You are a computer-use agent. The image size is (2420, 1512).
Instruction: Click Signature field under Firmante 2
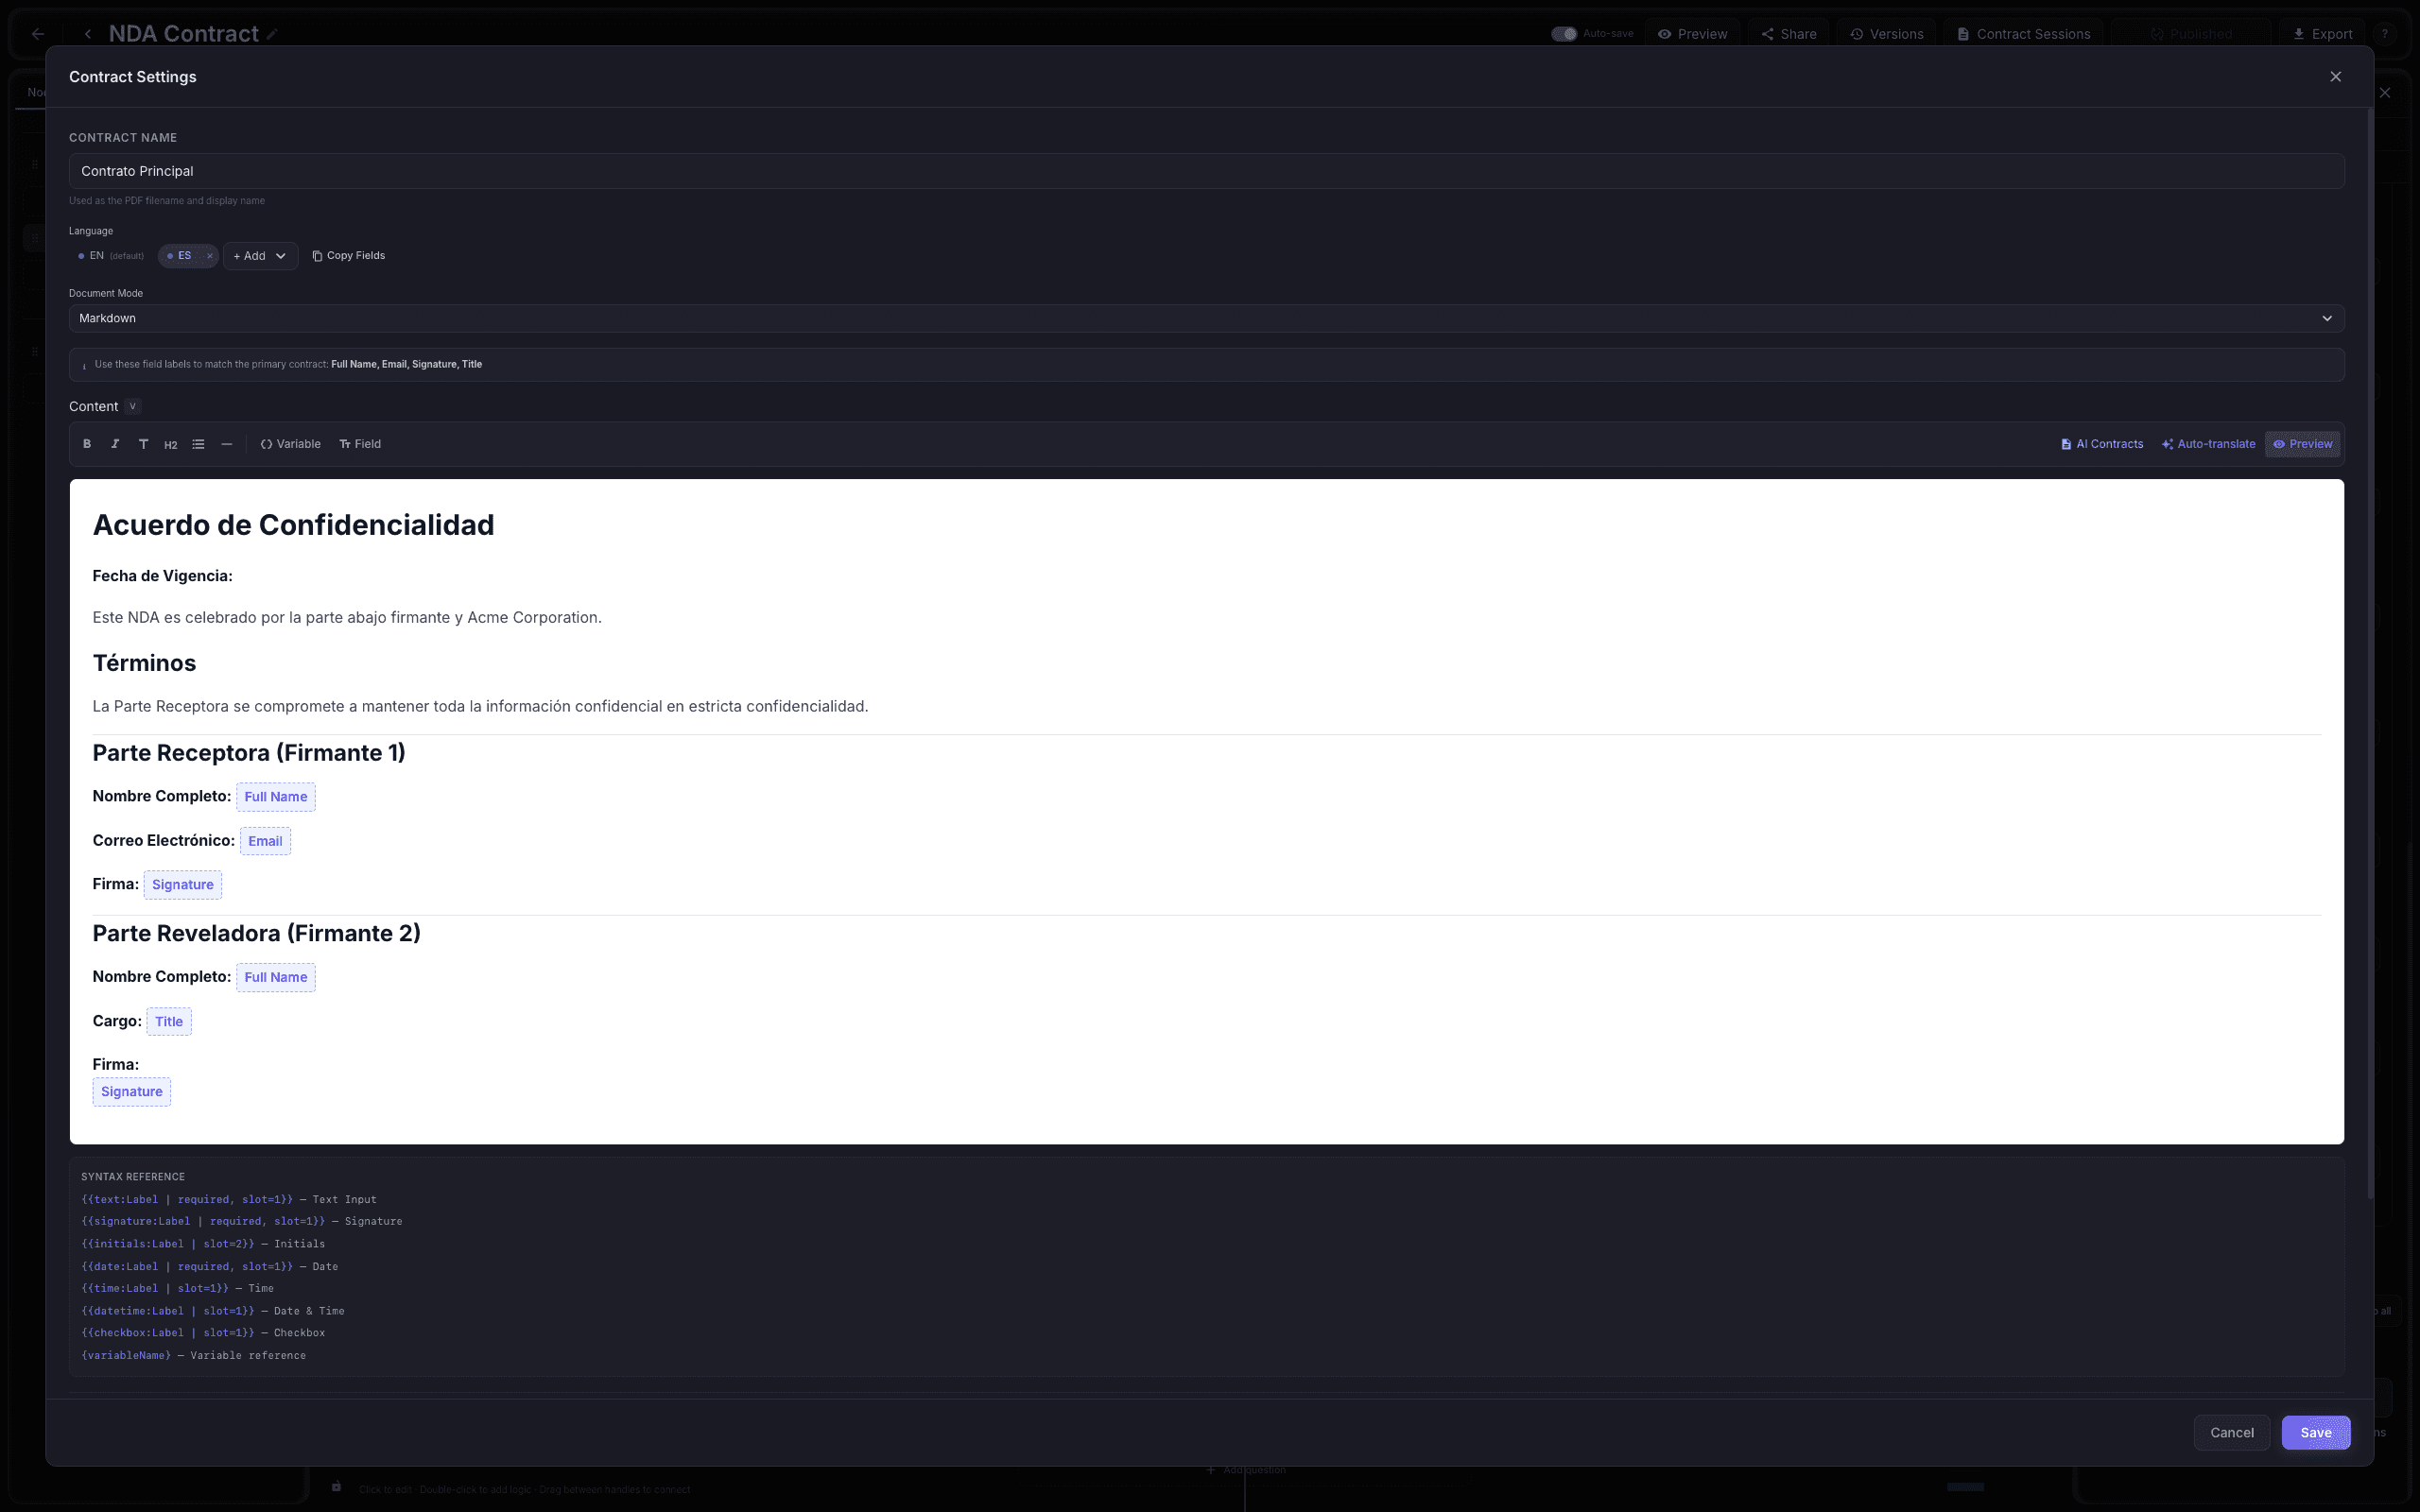pyautogui.click(x=132, y=1091)
